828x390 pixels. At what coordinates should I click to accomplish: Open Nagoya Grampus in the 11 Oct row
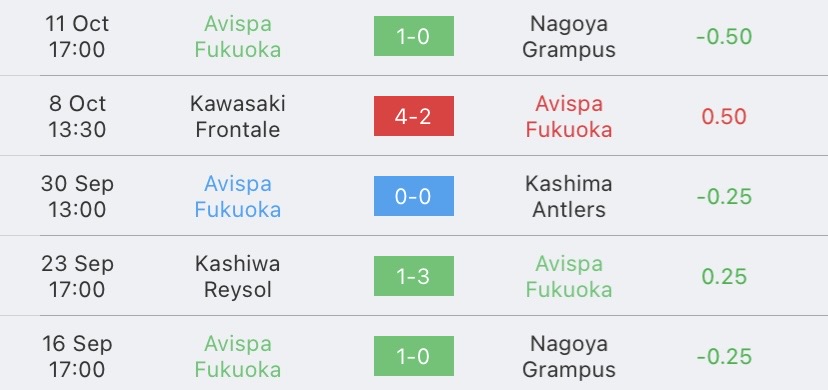(x=569, y=36)
